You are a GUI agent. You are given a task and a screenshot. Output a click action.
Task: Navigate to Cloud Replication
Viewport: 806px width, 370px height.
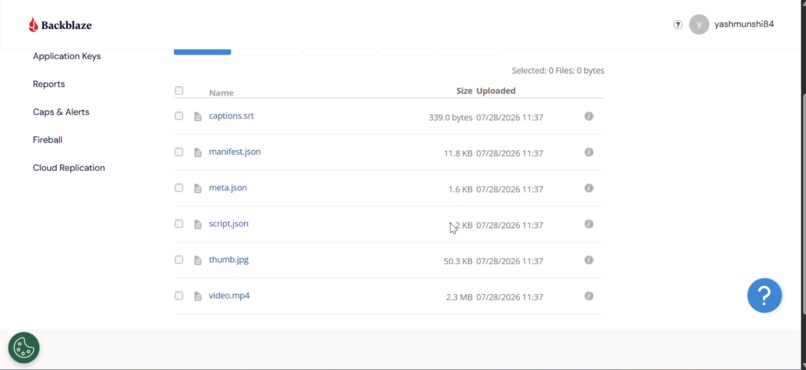pos(69,168)
